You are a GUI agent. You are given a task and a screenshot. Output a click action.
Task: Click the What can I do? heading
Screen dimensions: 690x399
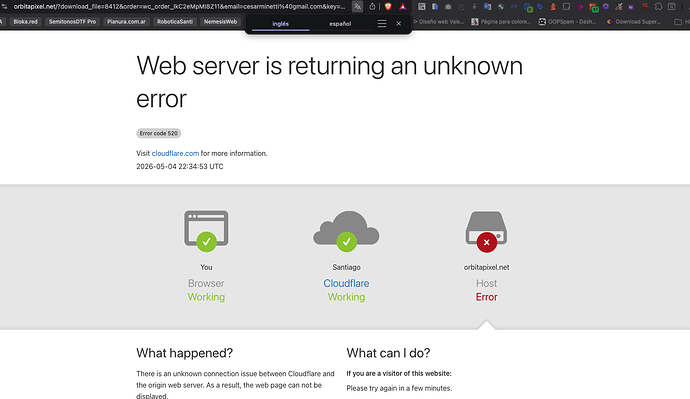(x=388, y=353)
